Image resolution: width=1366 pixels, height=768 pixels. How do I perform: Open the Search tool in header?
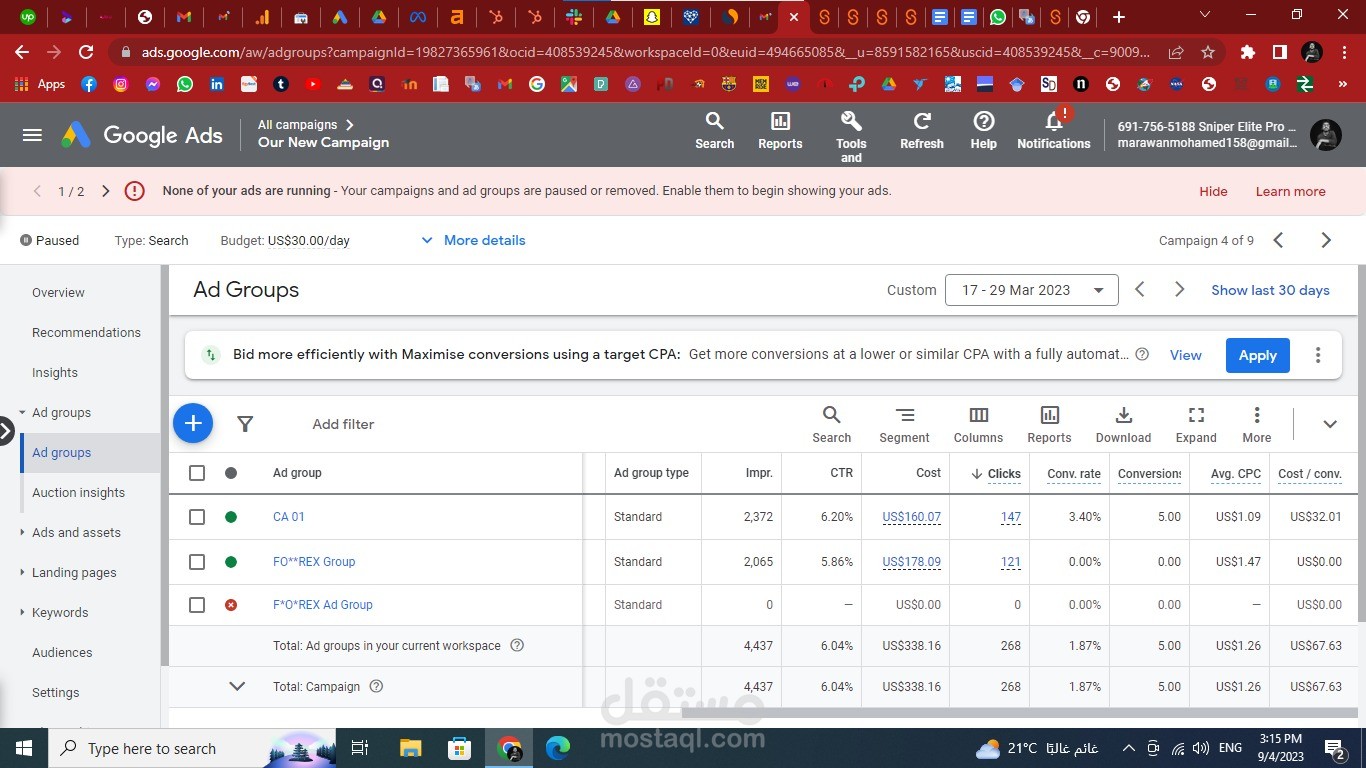coord(714,131)
